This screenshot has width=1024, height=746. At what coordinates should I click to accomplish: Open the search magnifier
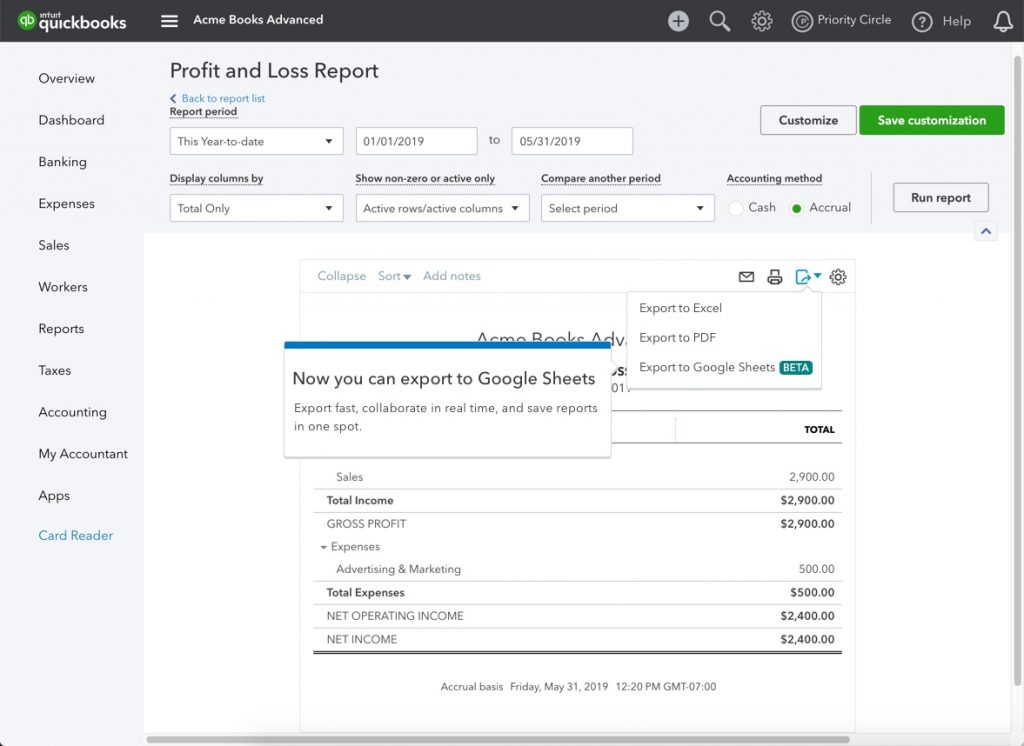pos(719,21)
